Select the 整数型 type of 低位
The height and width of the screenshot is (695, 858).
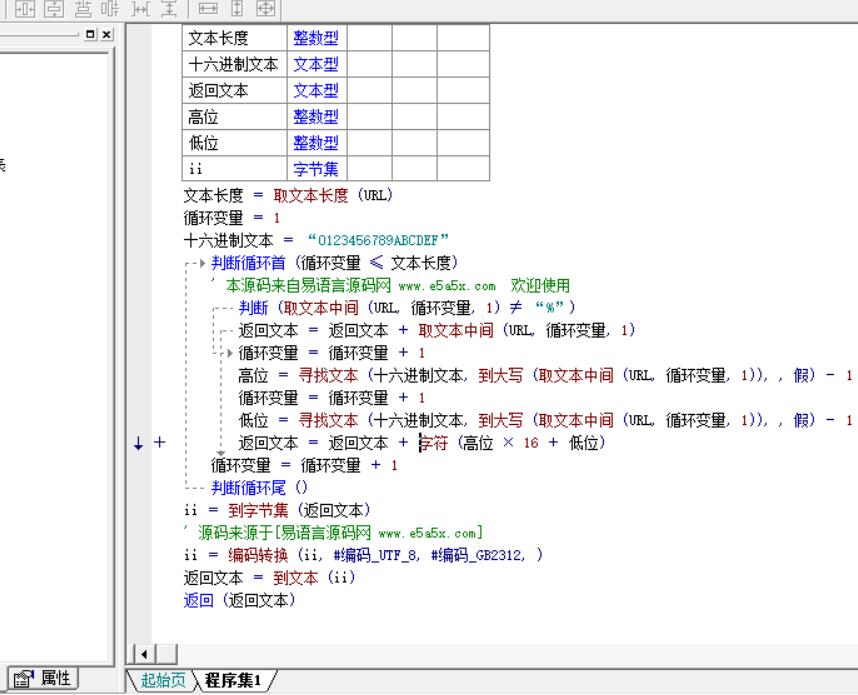pyautogui.click(x=316, y=143)
